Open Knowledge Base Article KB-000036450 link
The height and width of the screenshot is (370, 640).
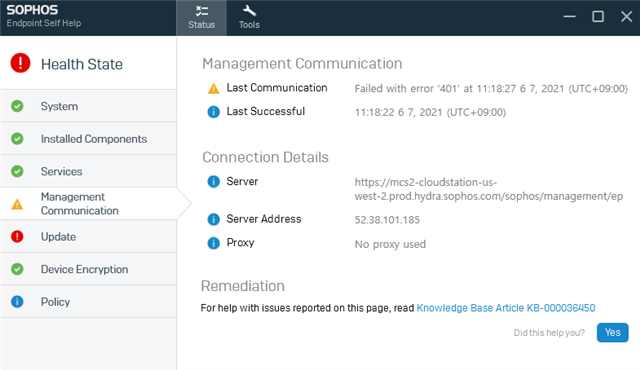point(506,308)
